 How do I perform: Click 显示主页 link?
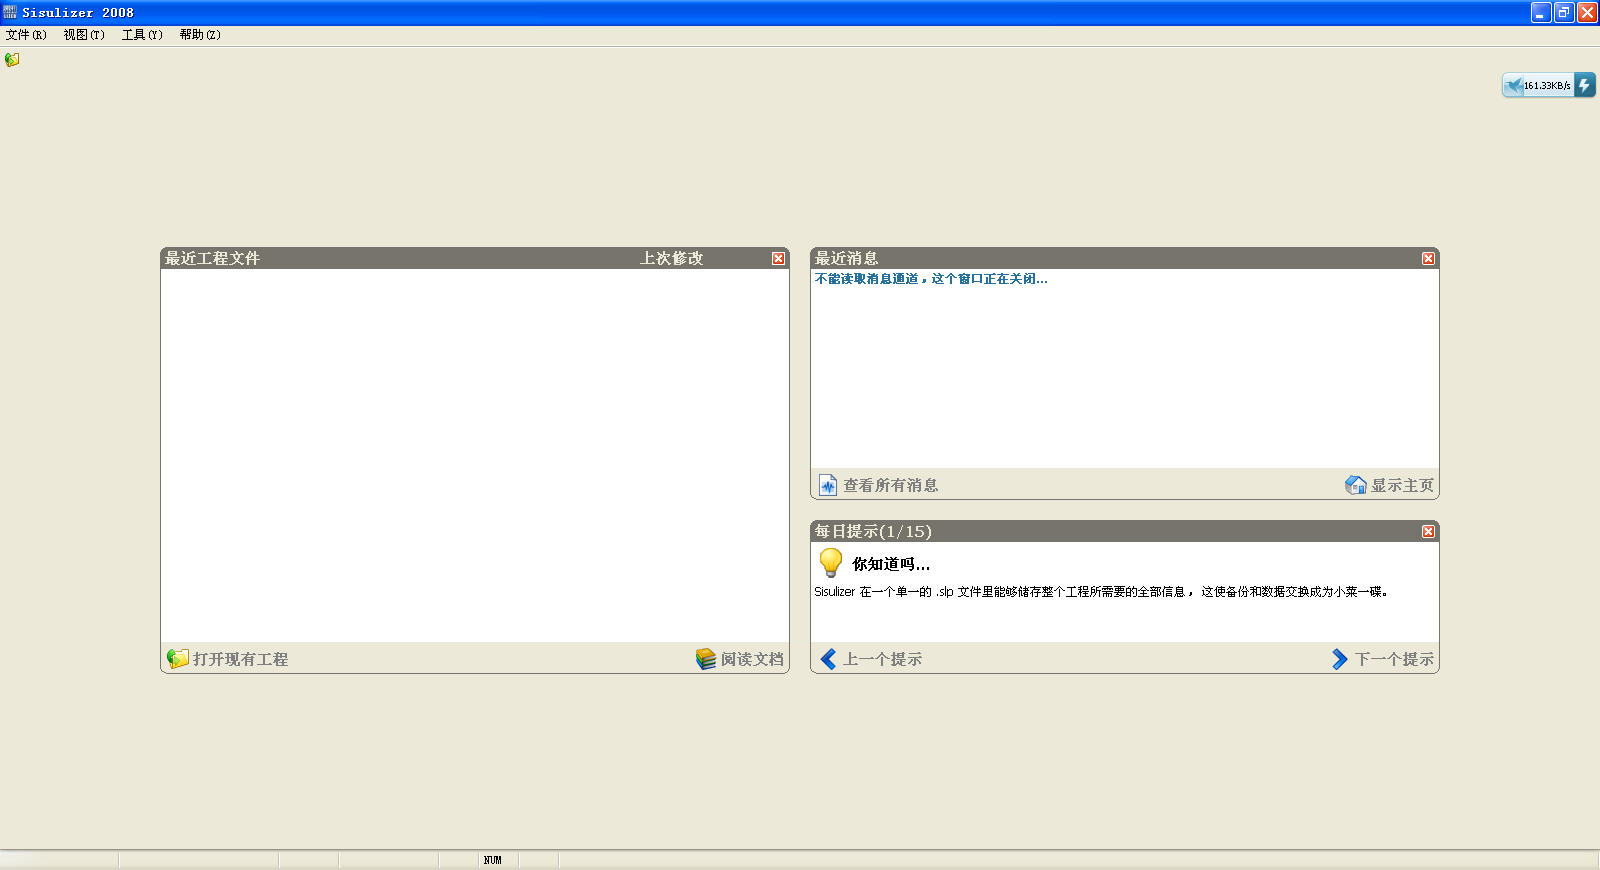click(x=1402, y=485)
